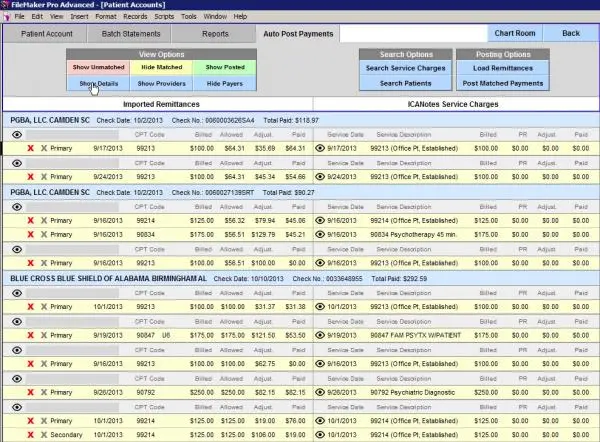Open the Records menu
The width and height of the screenshot is (600, 442).
pyautogui.click(x=135, y=16)
